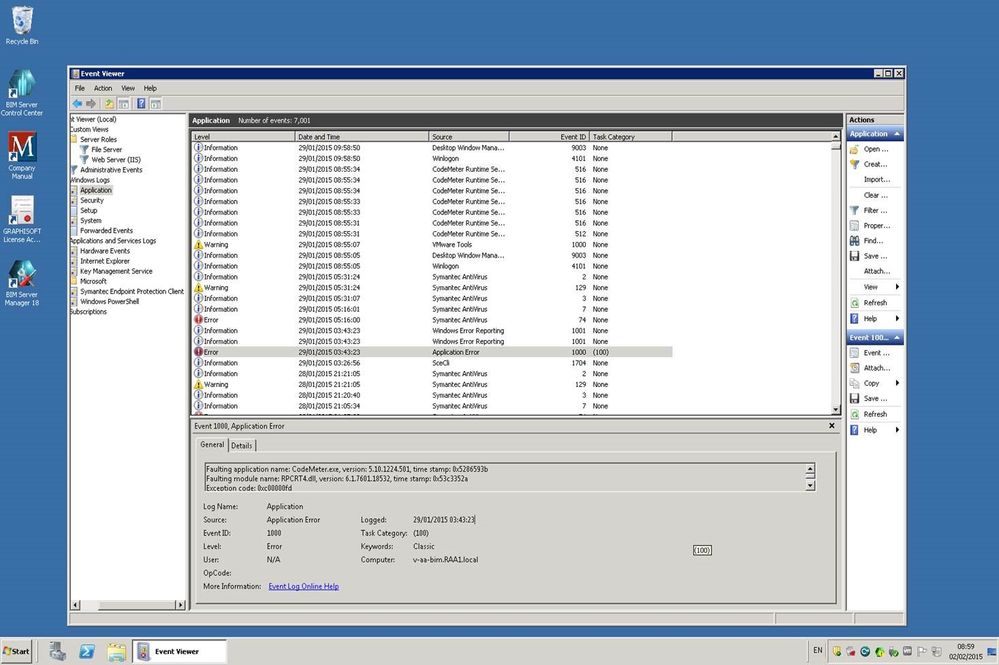Click right arrow of console tree scrollbar

[180, 604]
